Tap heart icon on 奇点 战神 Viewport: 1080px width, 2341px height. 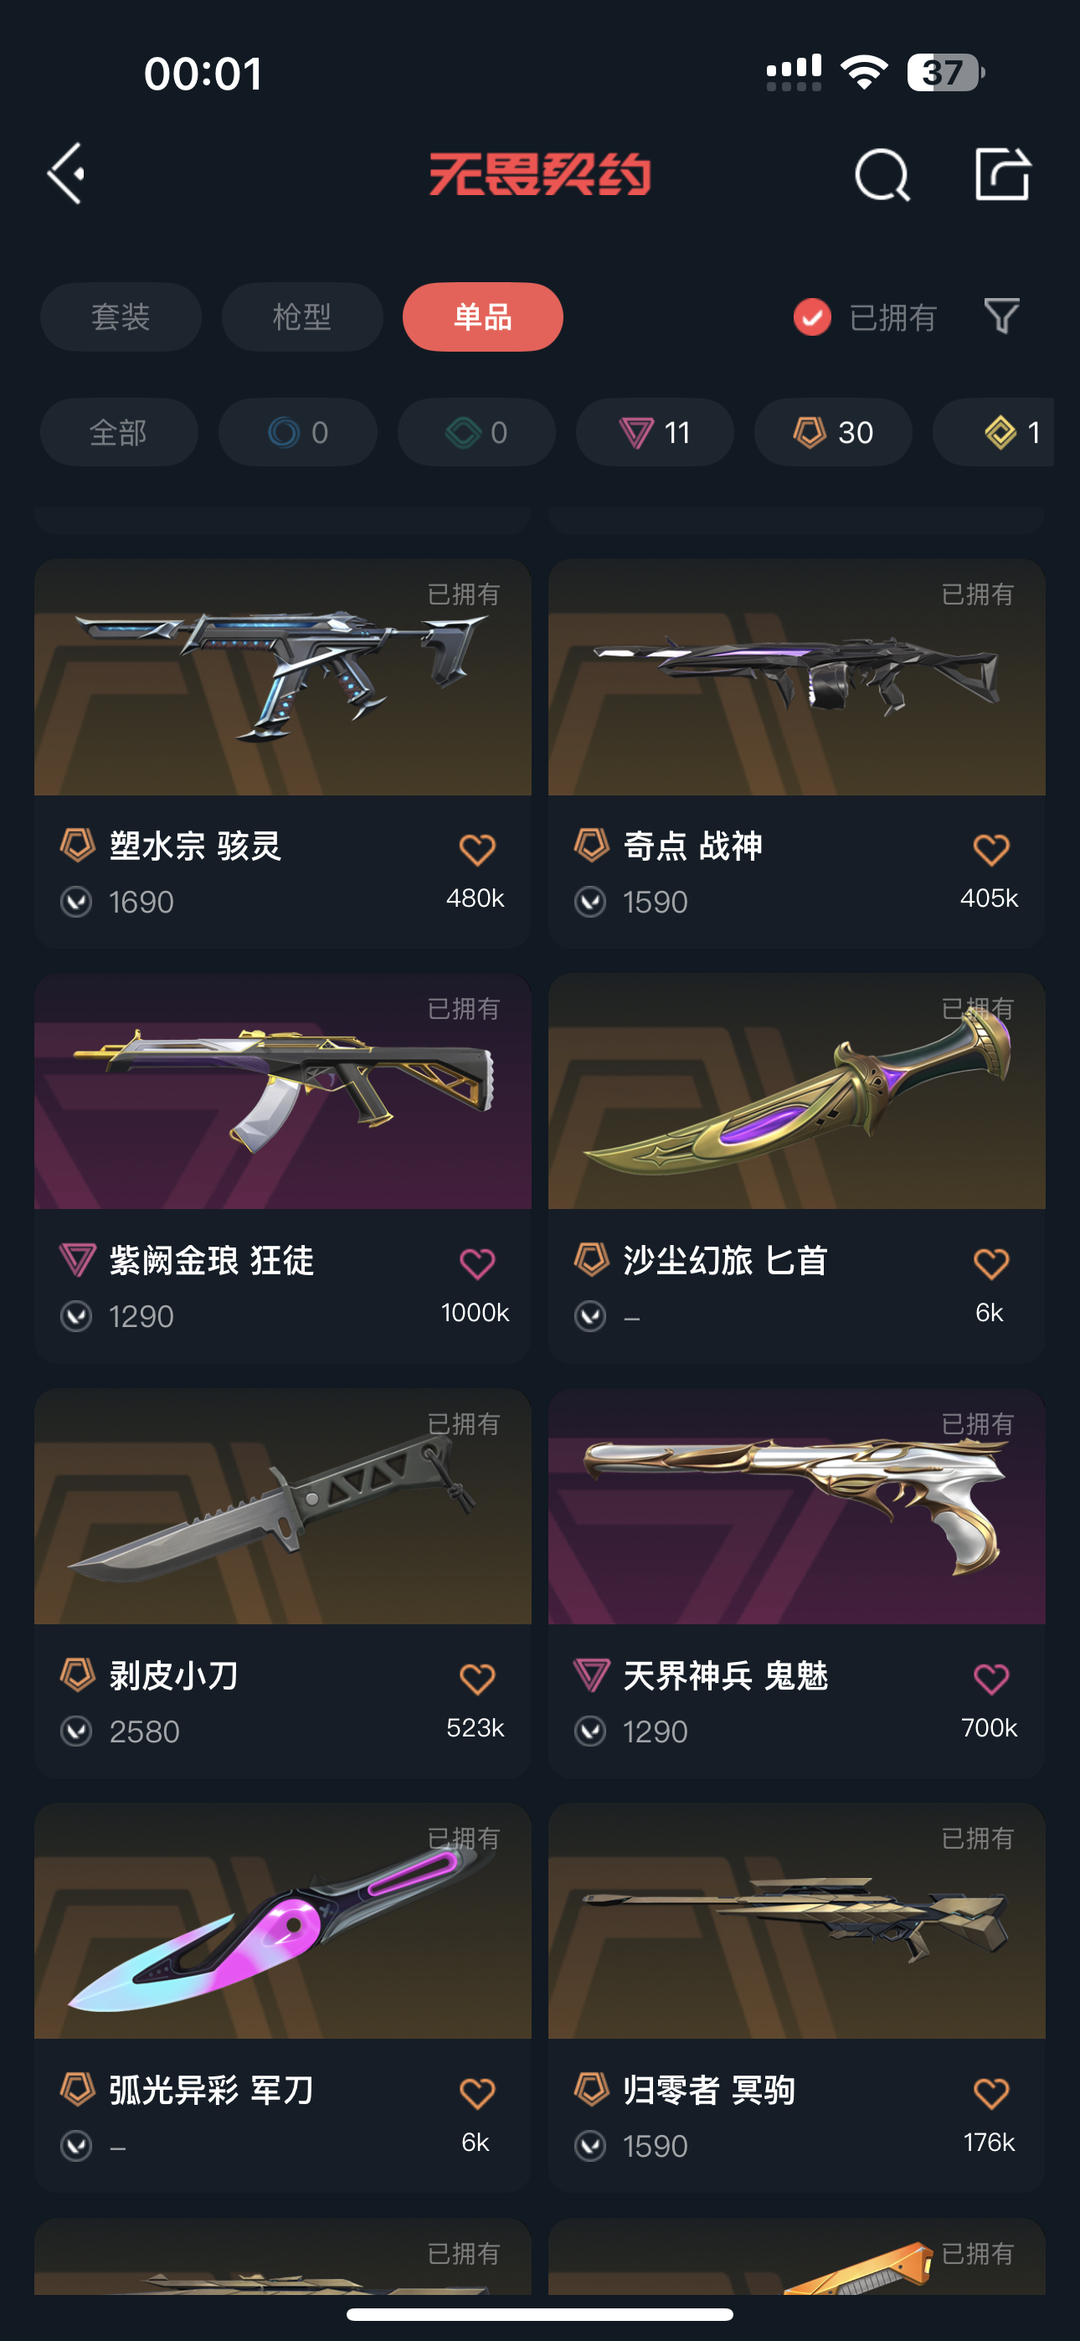coord(991,849)
